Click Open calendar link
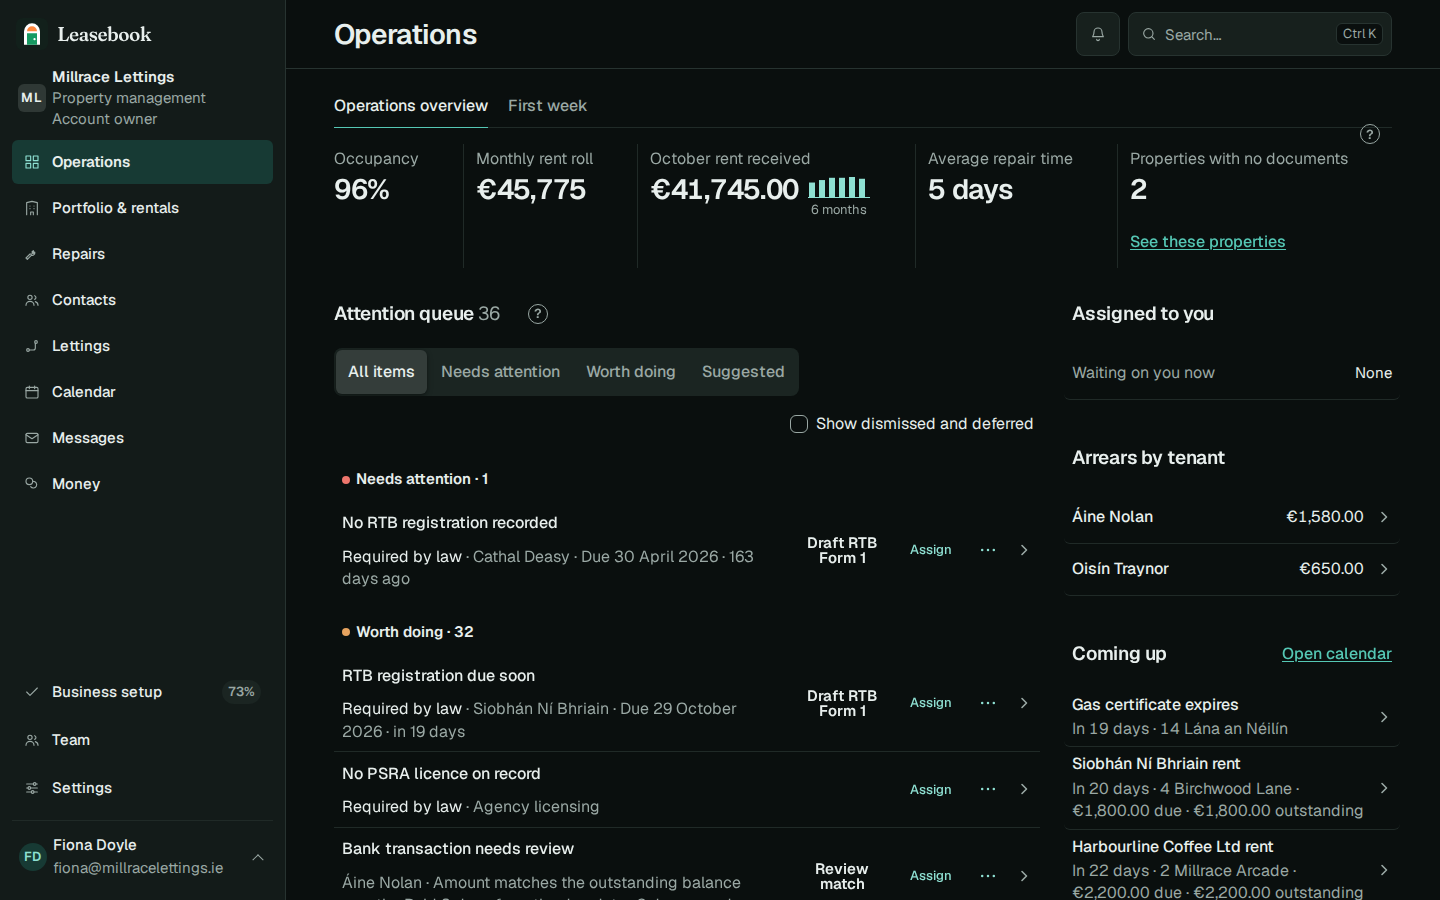1440x900 pixels. 1336,654
